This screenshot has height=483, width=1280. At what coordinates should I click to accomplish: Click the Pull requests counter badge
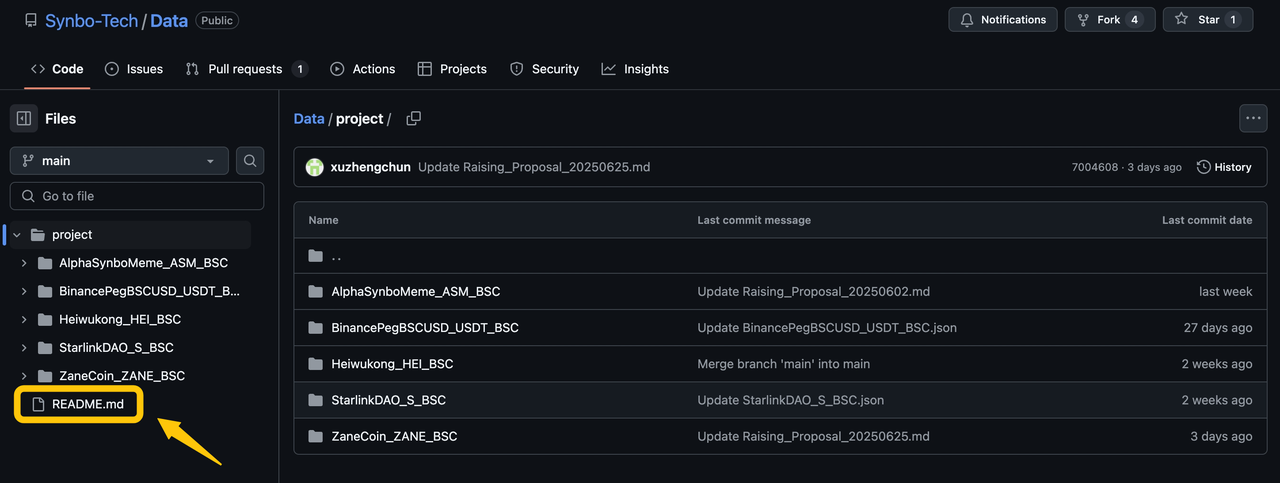coord(299,69)
